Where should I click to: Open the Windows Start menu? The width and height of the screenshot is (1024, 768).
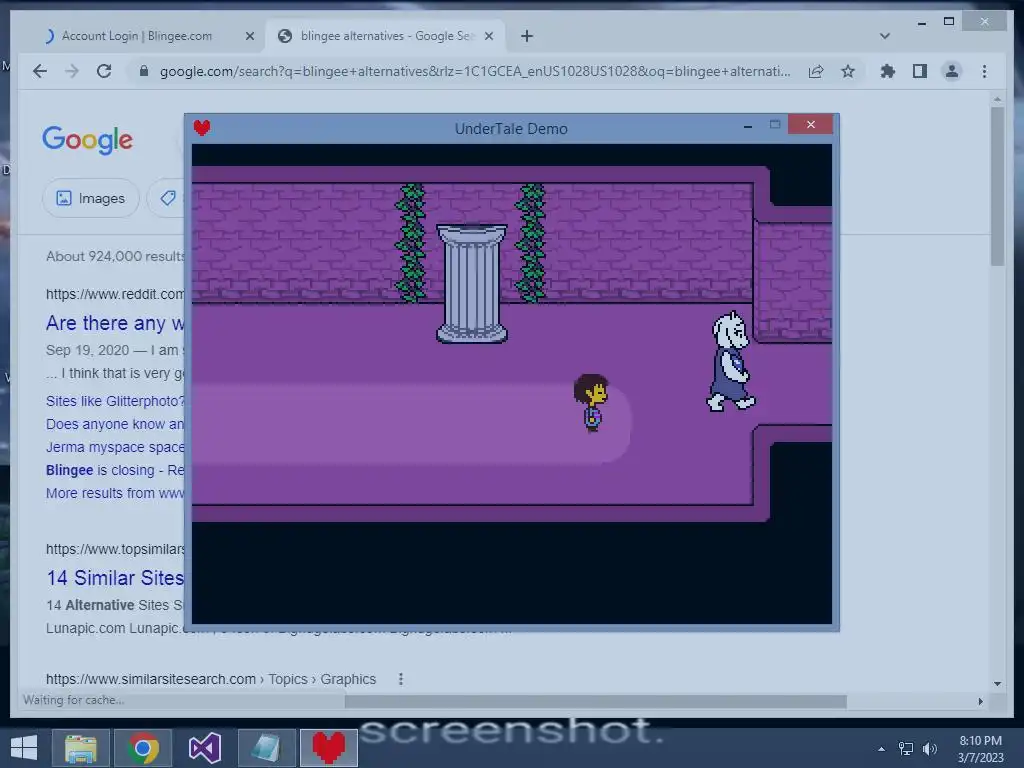tap(24, 748)
